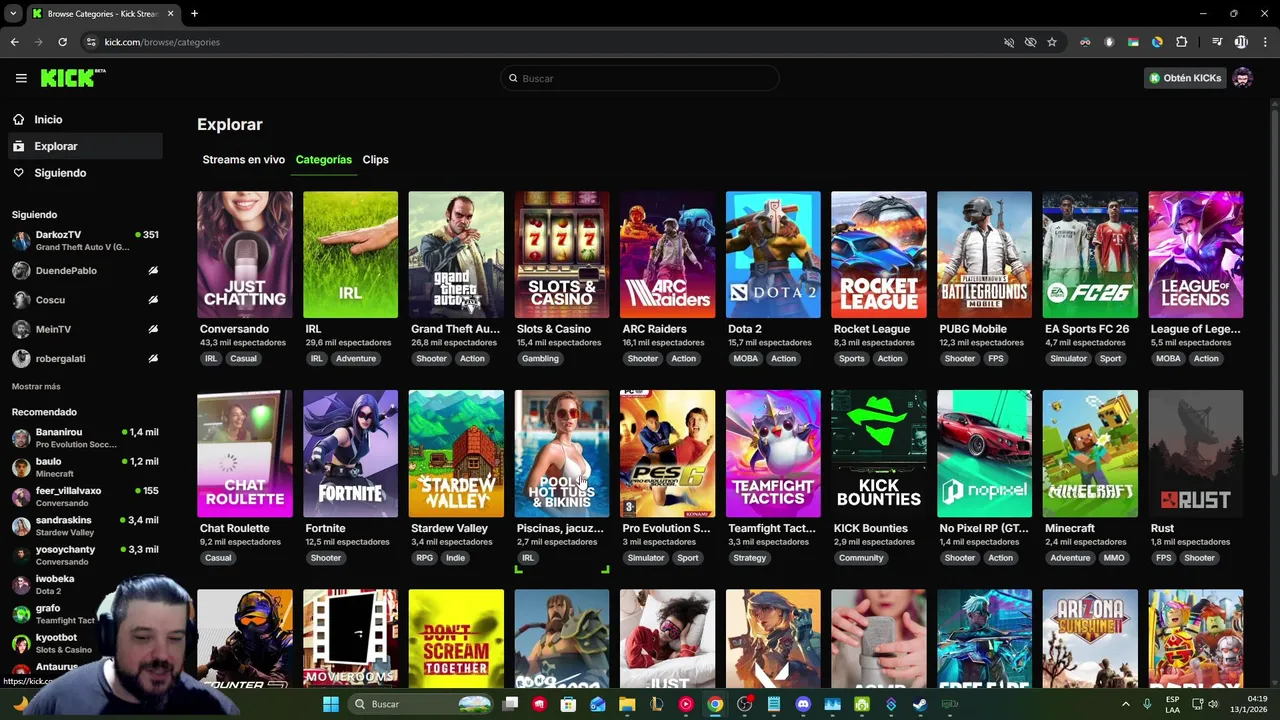The image size is (1280, 720).
Task: Open feer_villalvaxo channel in Recomendado
Action: pos(86,497)
